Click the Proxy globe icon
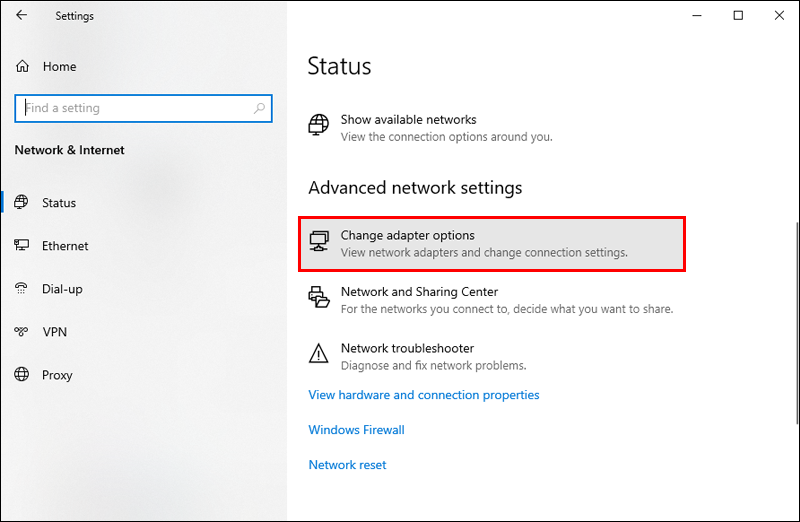 22,375
